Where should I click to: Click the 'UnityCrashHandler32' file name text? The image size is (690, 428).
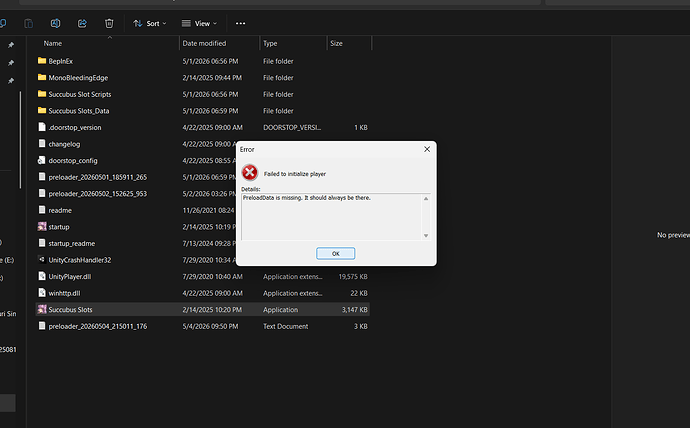[x=80, y=260]
